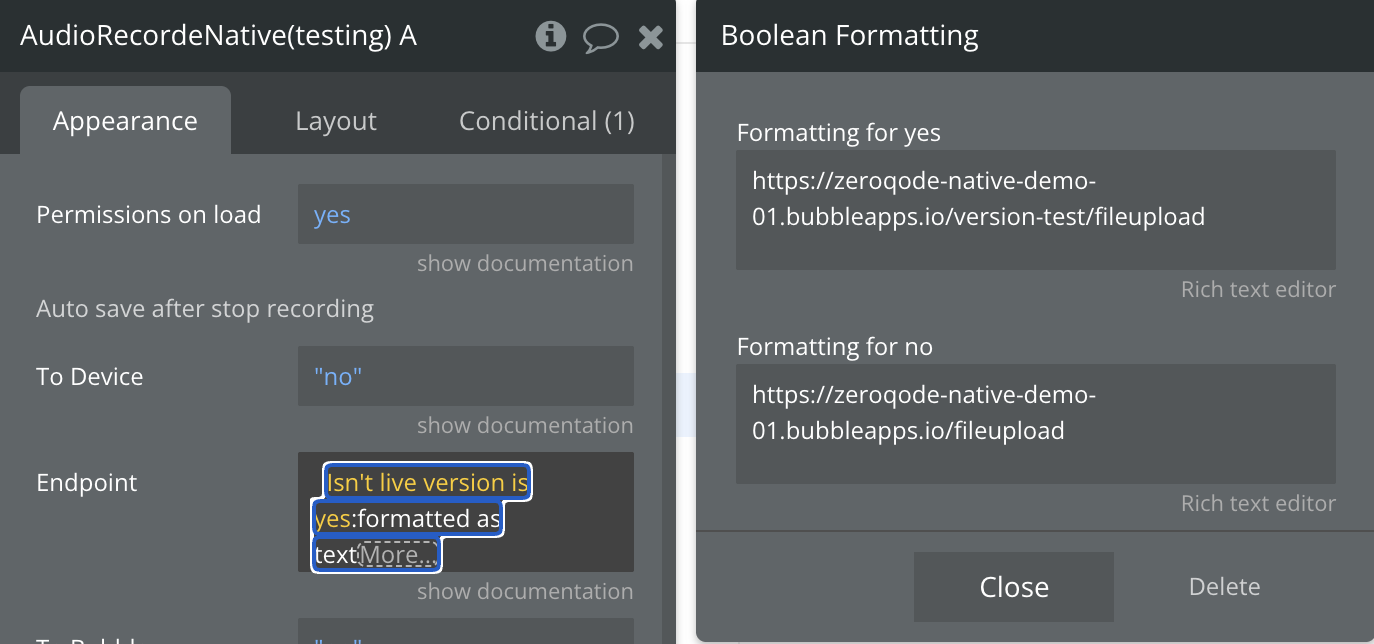The image size is (1374, 644).
Task: Edit the To Device "no" value
Action: pos(465,376)
